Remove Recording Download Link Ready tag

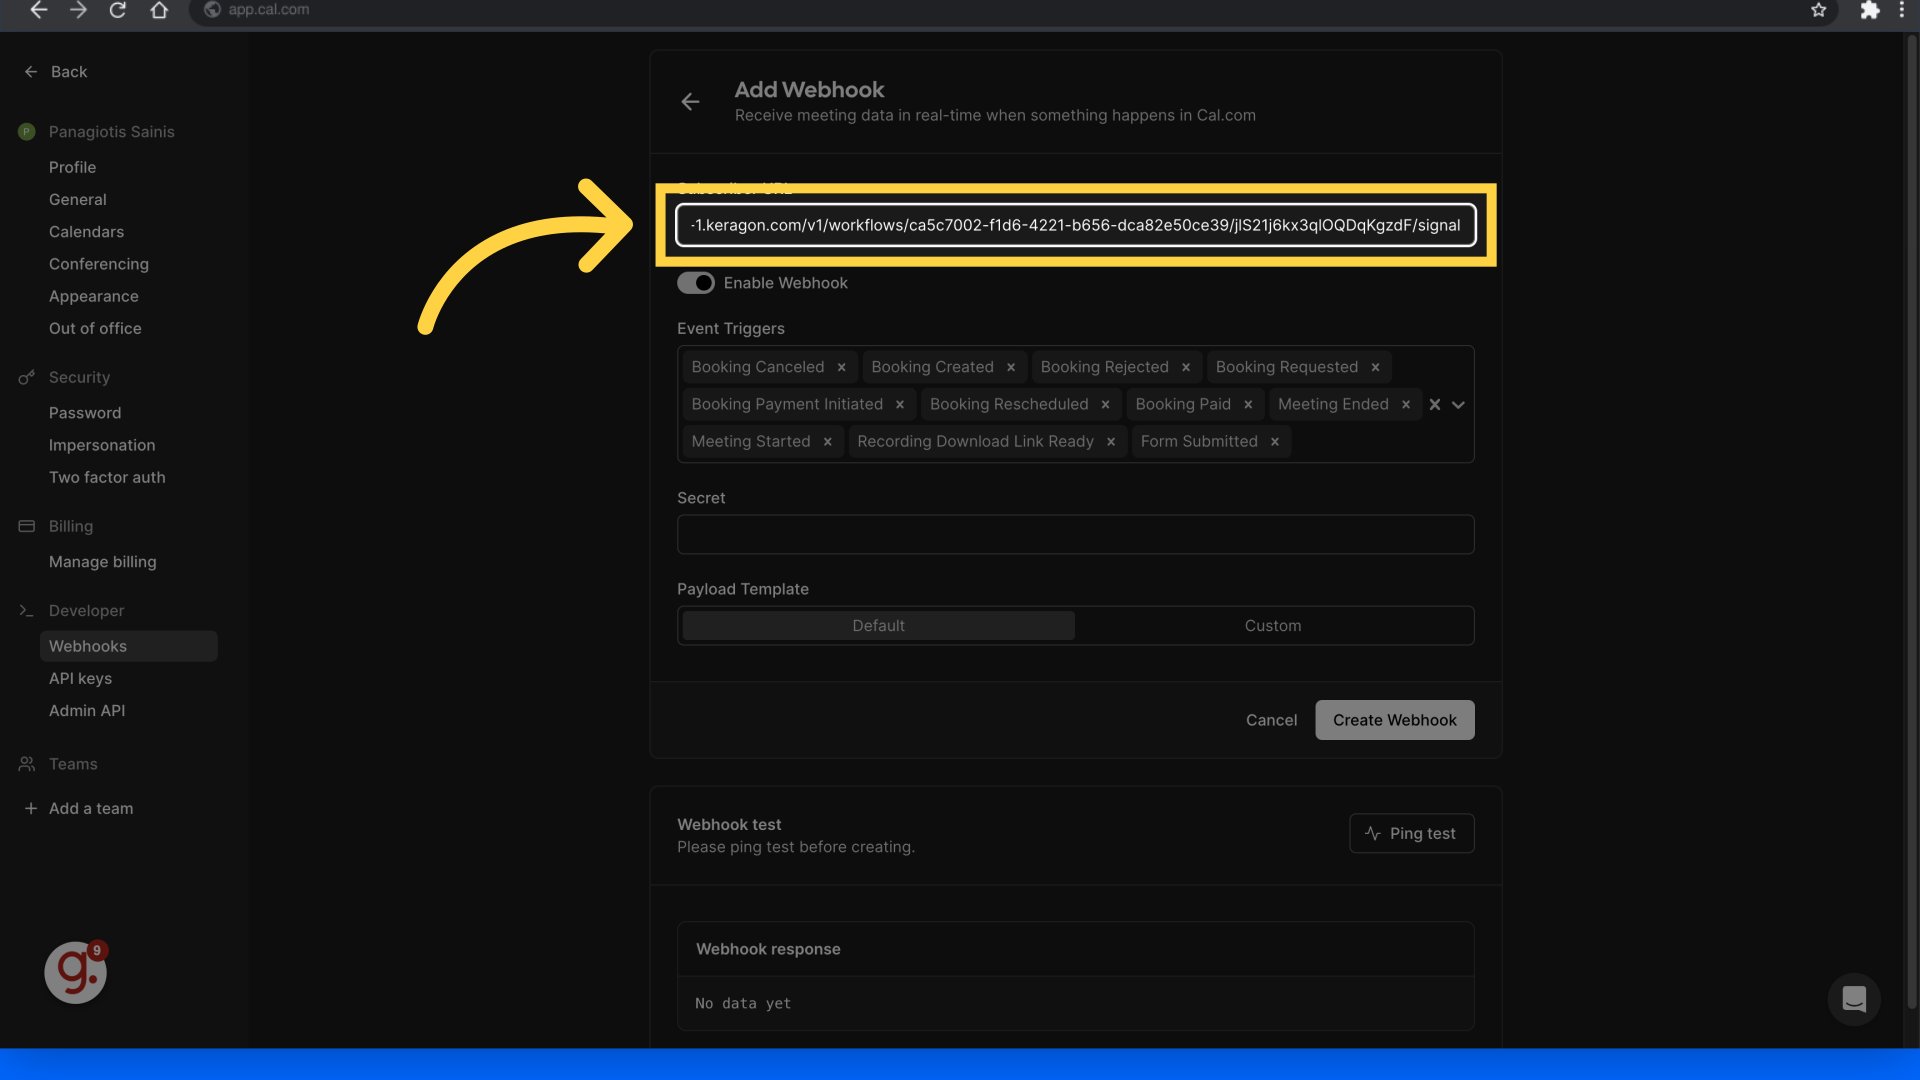click(x=1111, y=441)
